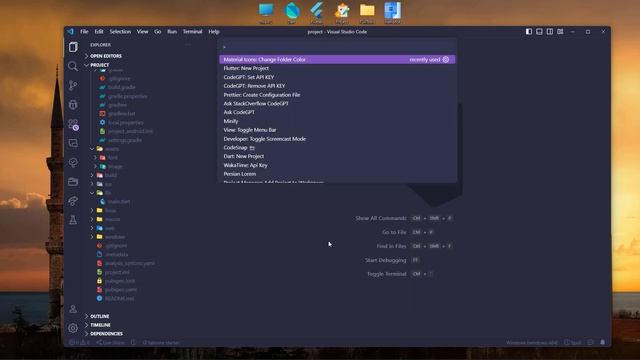
Task: Click Live Share in the status bar
Action: click(111, 342)
